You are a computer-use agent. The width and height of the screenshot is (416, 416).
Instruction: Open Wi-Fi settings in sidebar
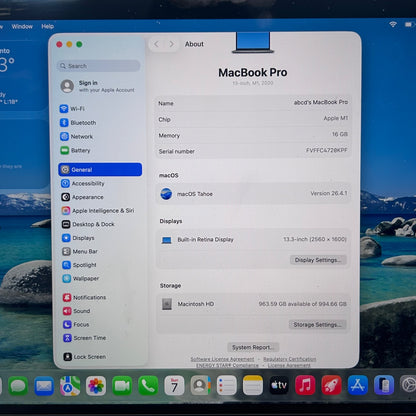(72, 109)
